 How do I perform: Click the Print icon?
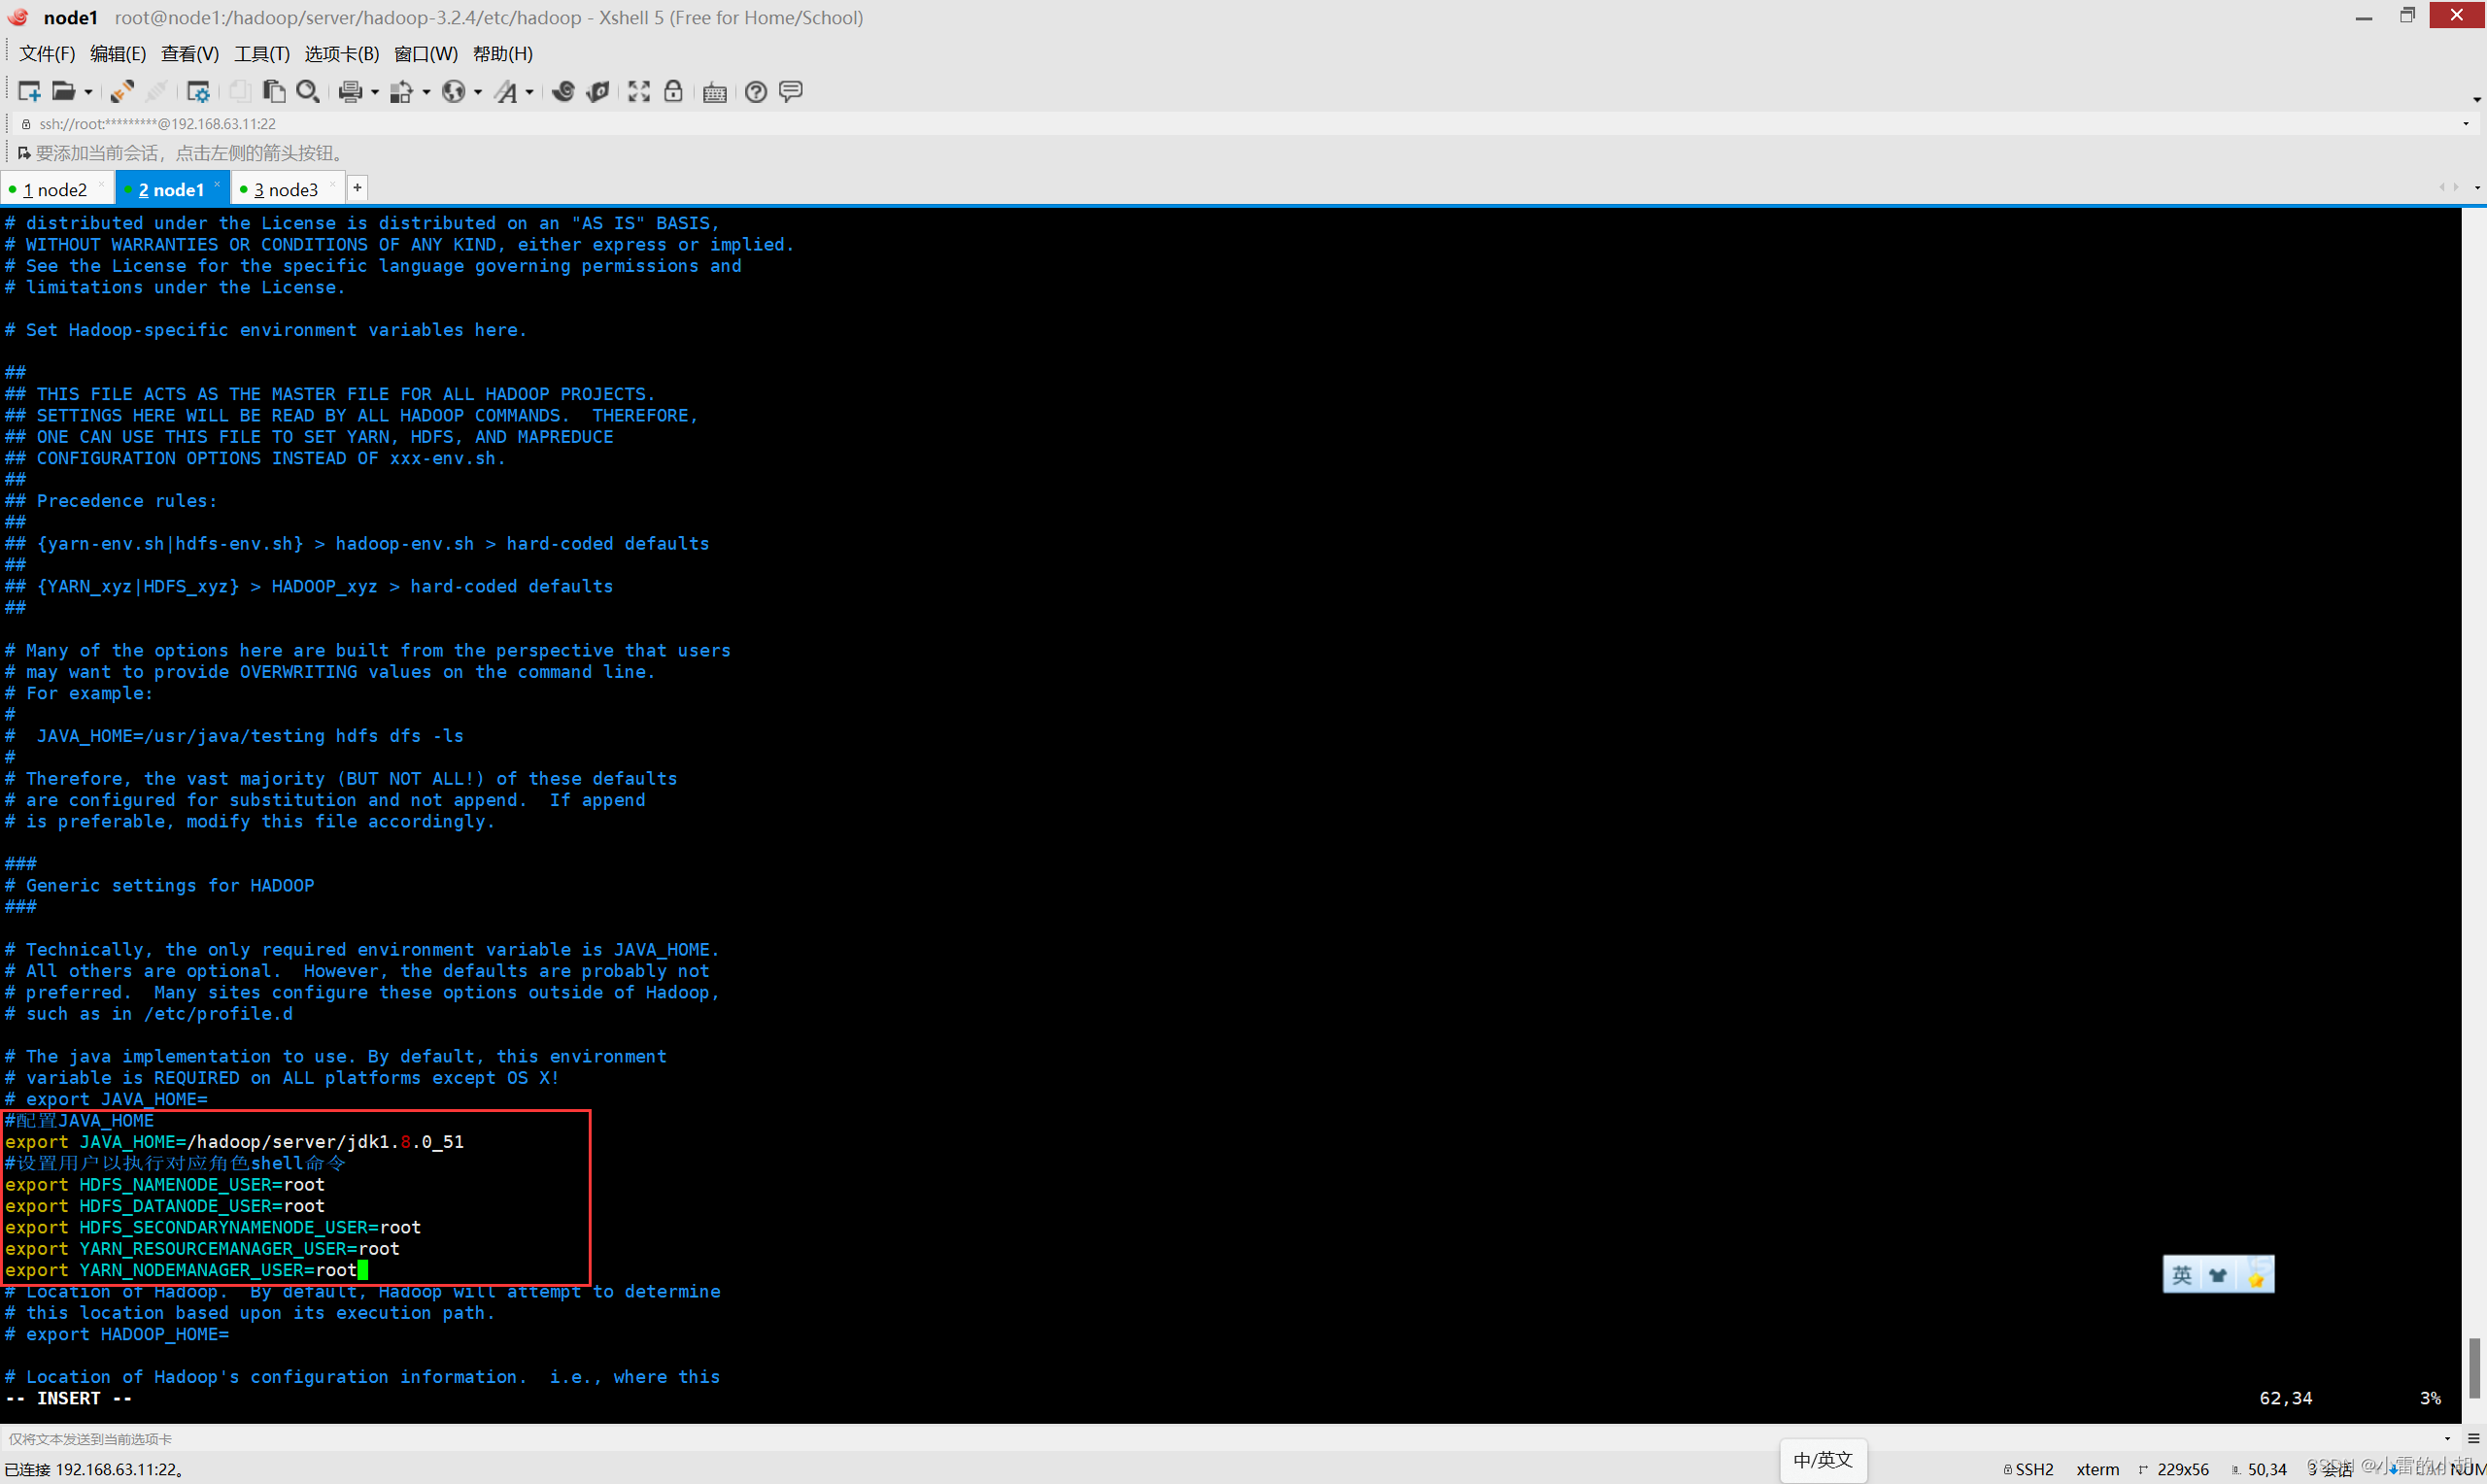(x=349, y=92)
